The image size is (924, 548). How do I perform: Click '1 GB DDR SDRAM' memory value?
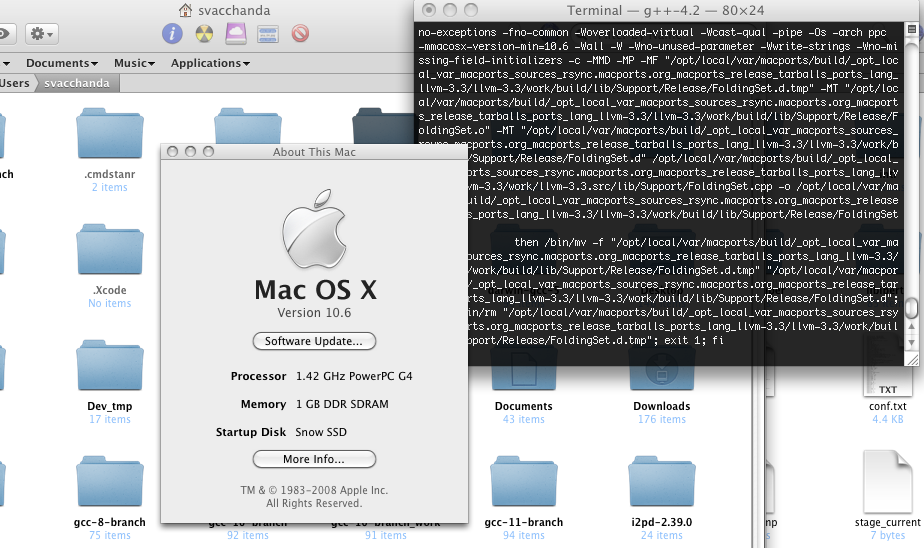tap(342, 404)
